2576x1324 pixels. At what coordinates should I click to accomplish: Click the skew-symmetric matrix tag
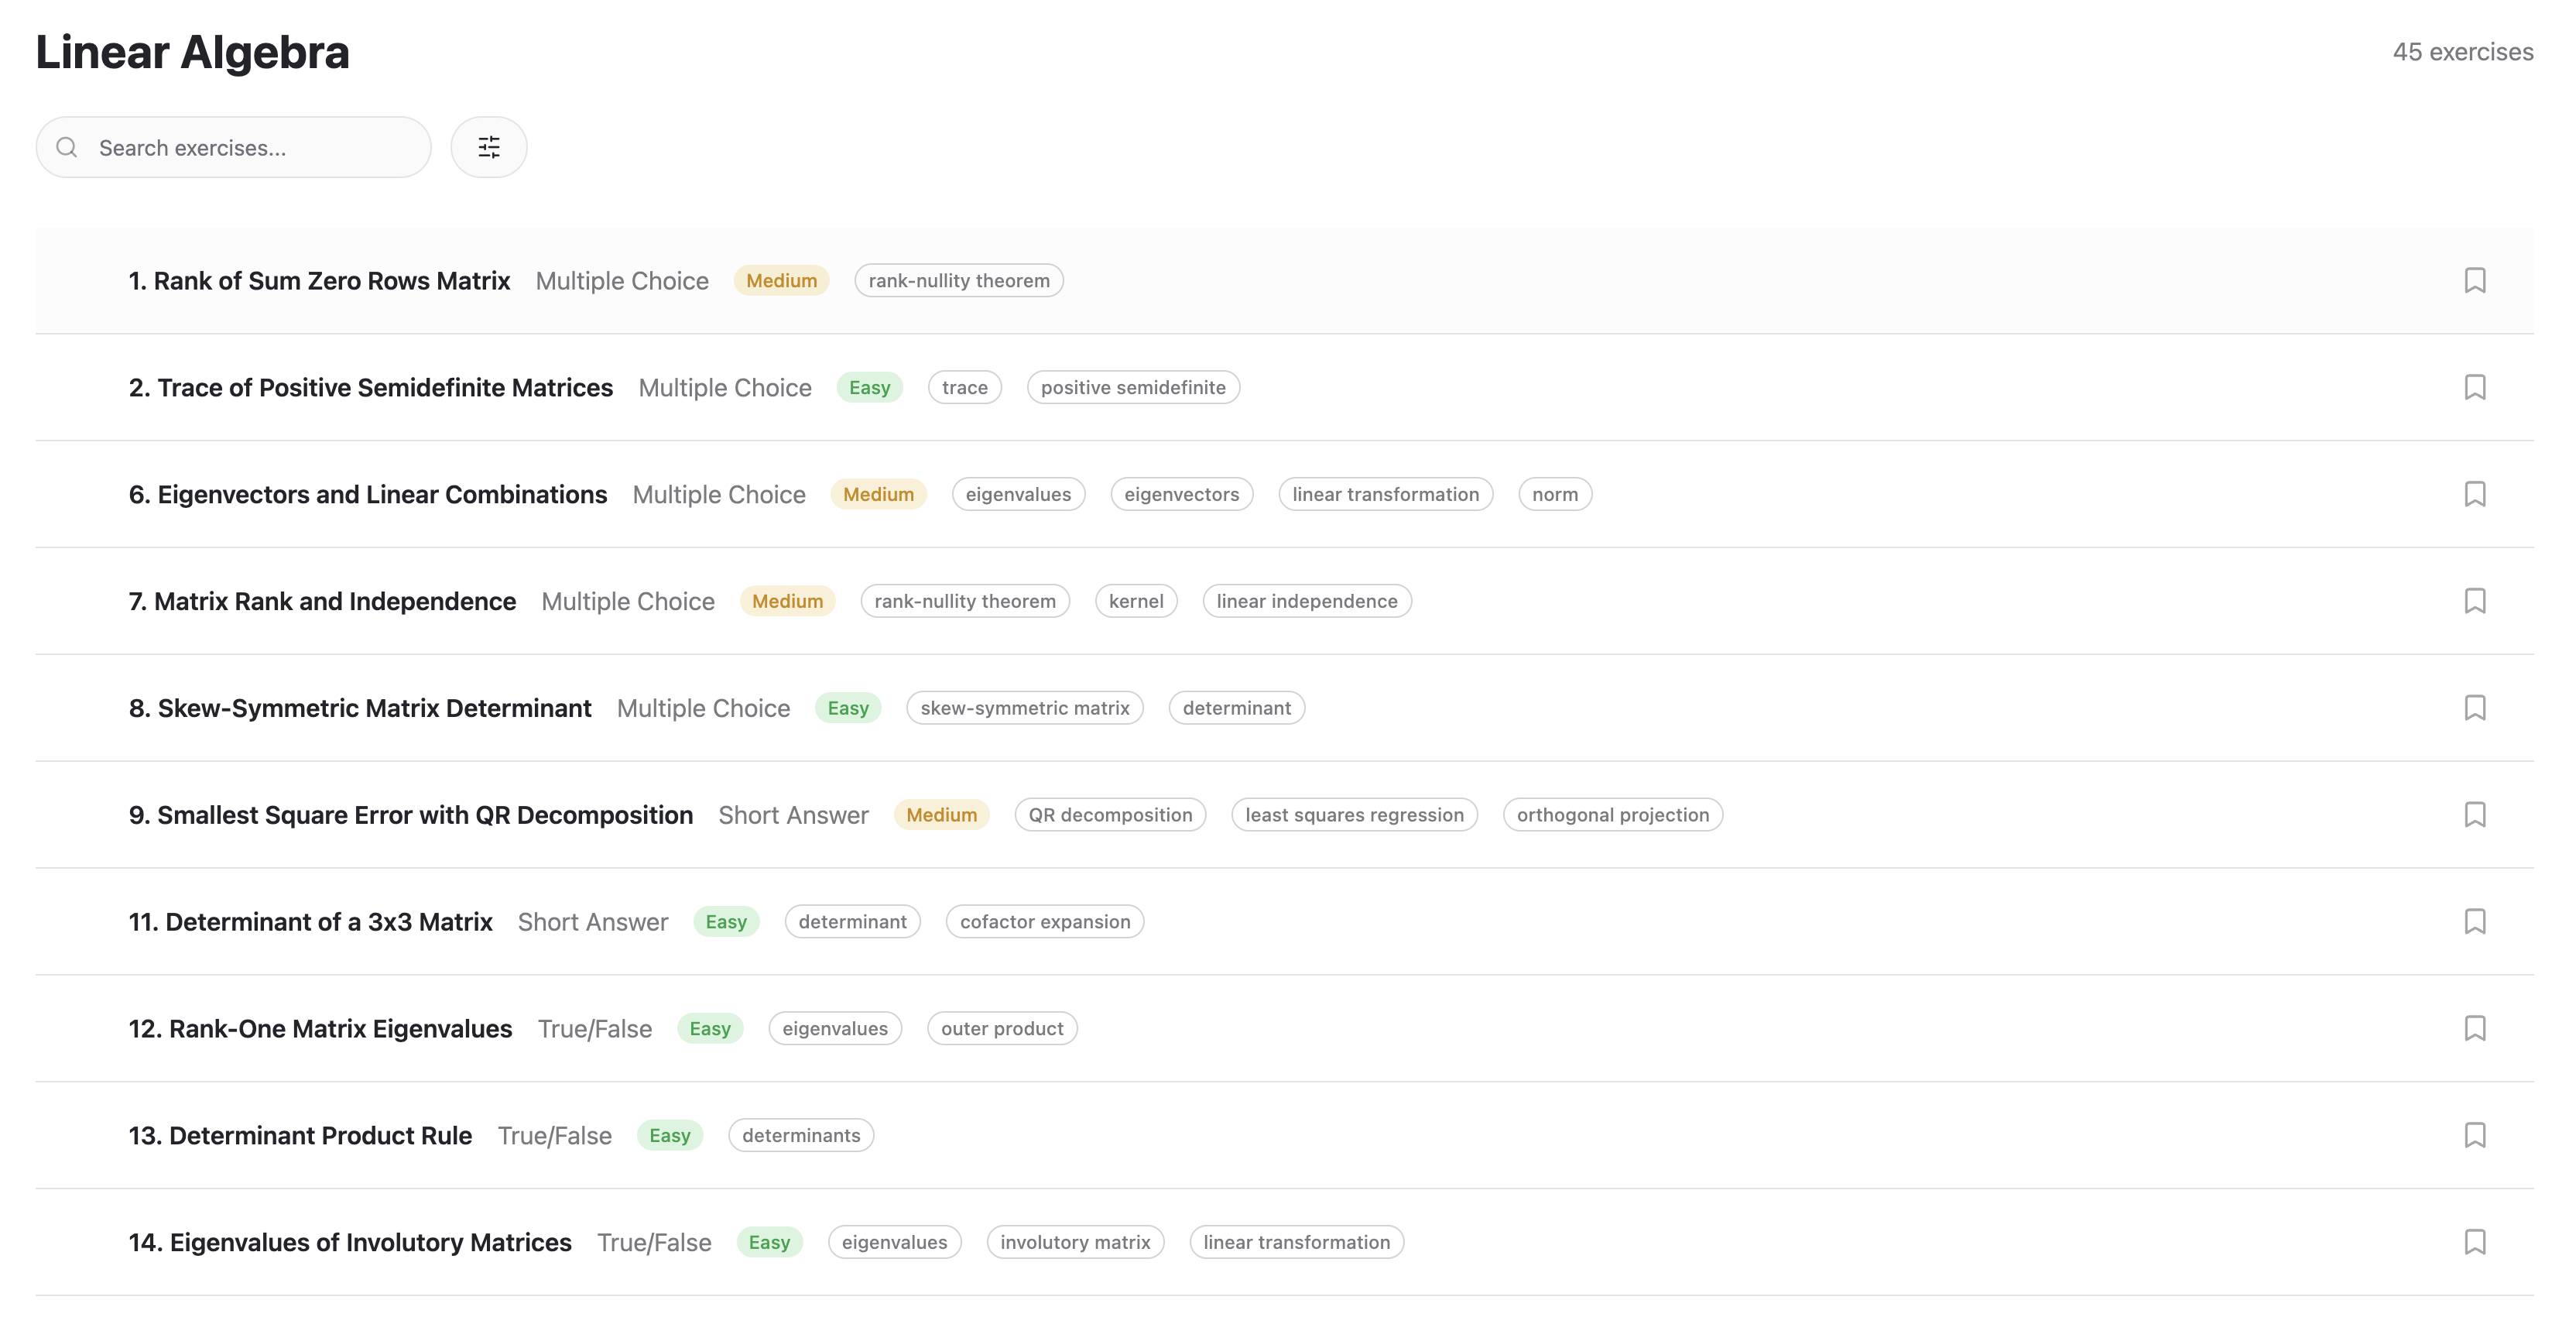[x=1025, y=709]
